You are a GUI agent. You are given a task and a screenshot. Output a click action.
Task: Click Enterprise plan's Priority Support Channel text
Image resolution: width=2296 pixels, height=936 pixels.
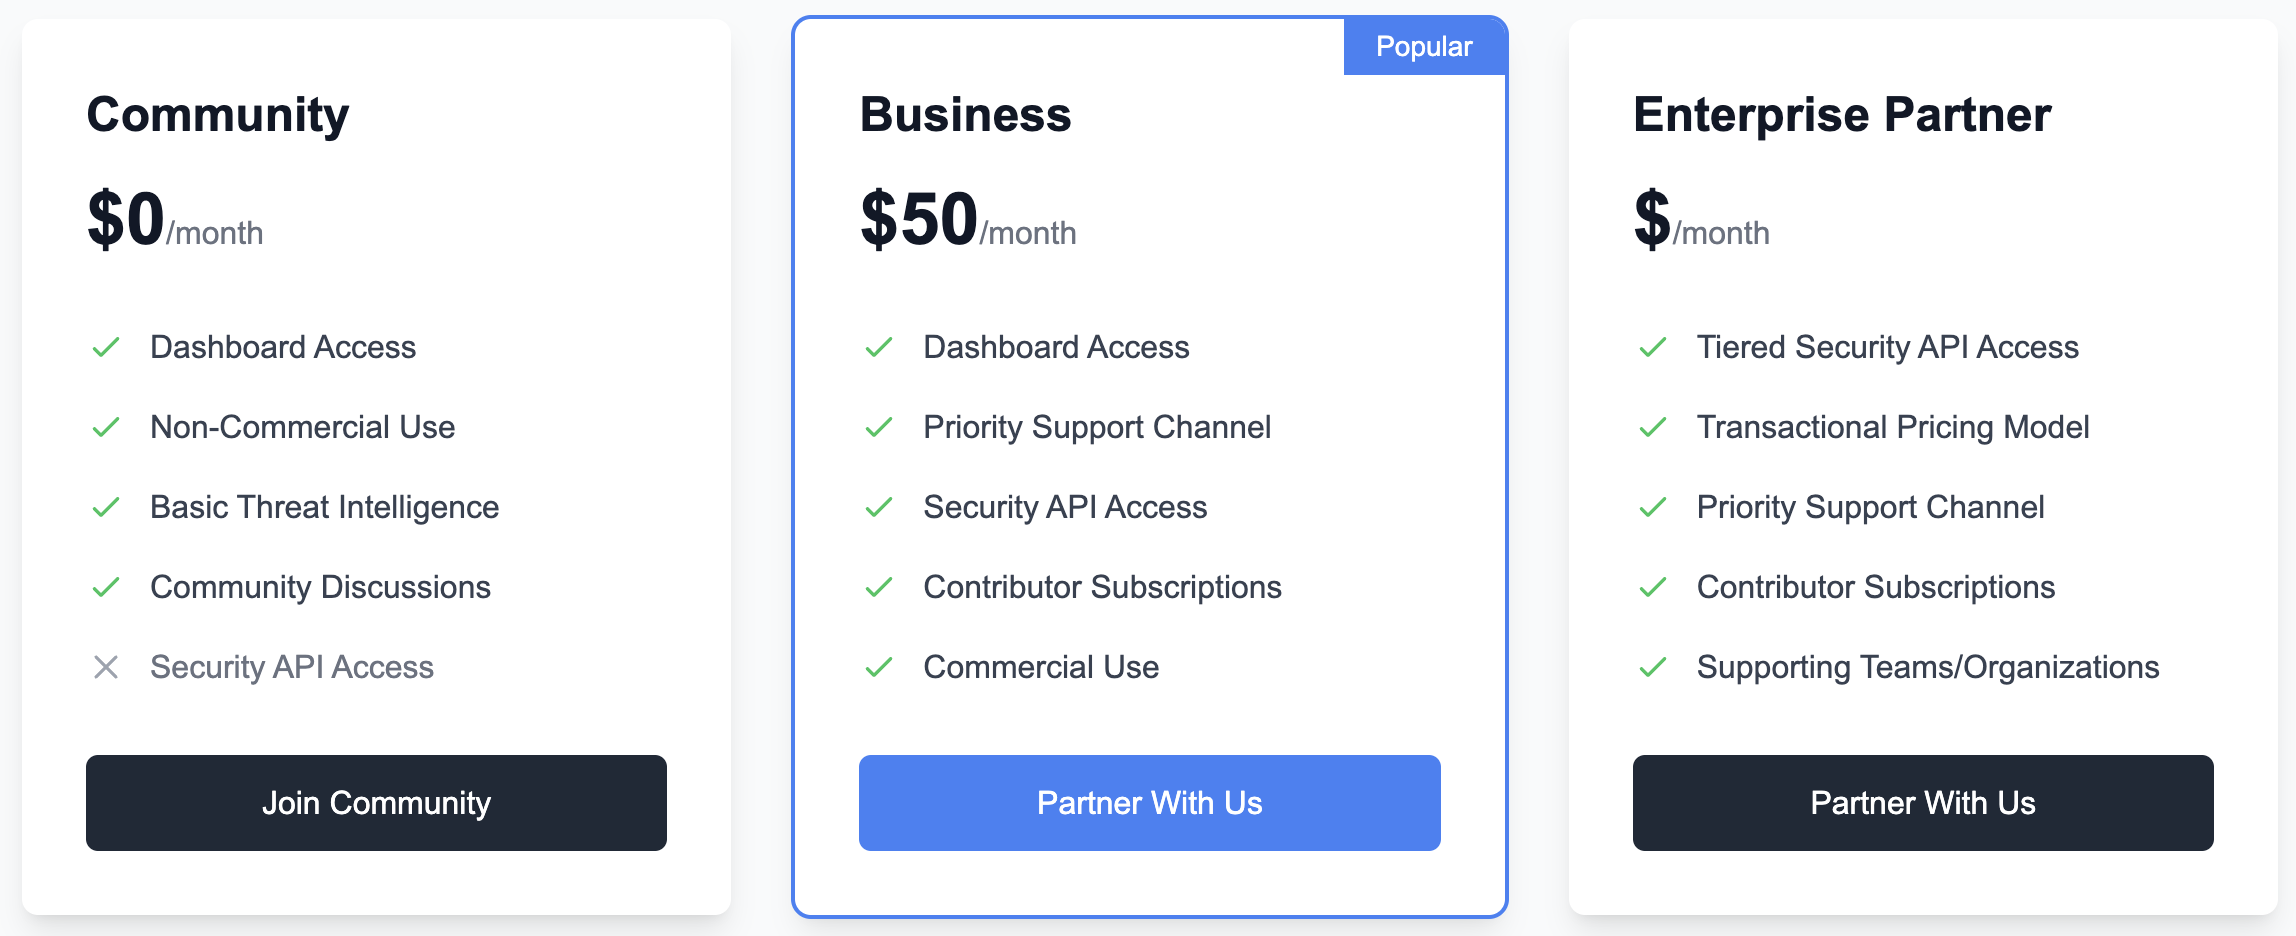click(1870, 507)
